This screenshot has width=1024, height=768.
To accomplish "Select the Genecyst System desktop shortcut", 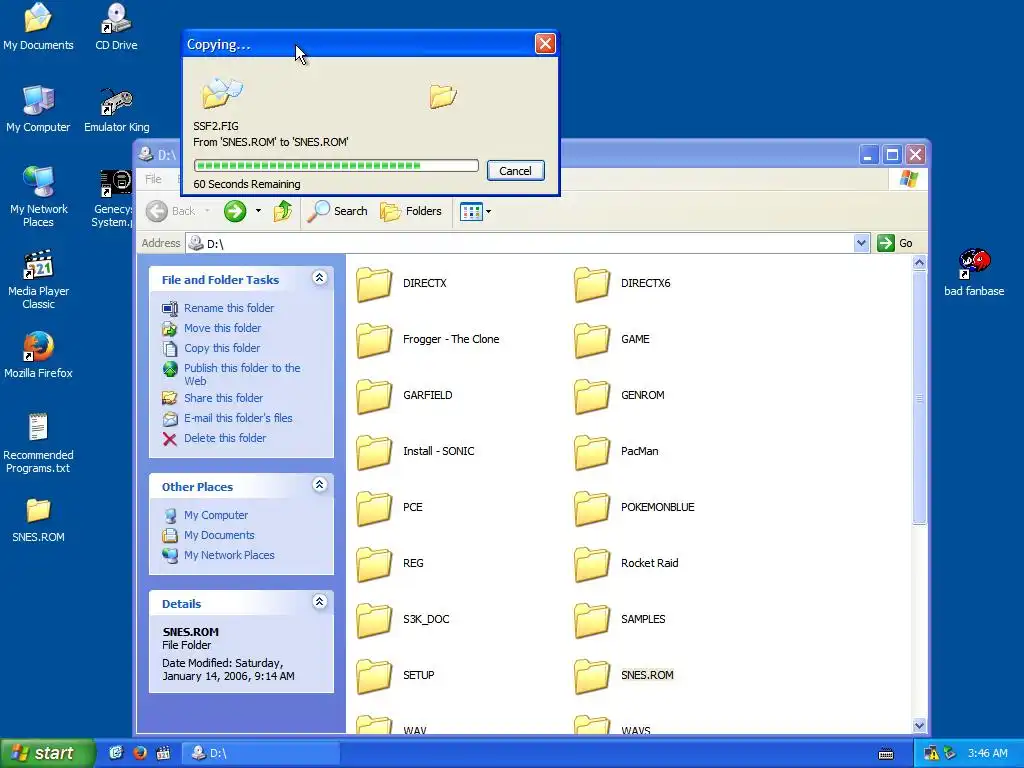I will pyautogui.click(x=112, y=197).
